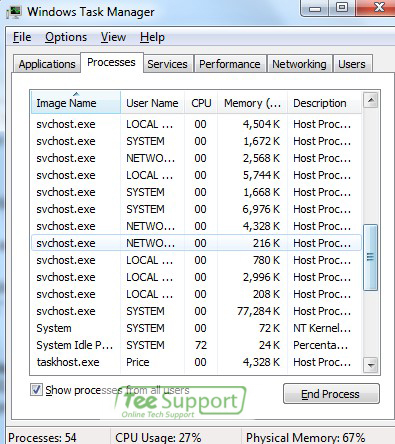Viewport: 395px width, 444px height.
Task: Select the Processes tab
Action: click(x=111, y=62)
